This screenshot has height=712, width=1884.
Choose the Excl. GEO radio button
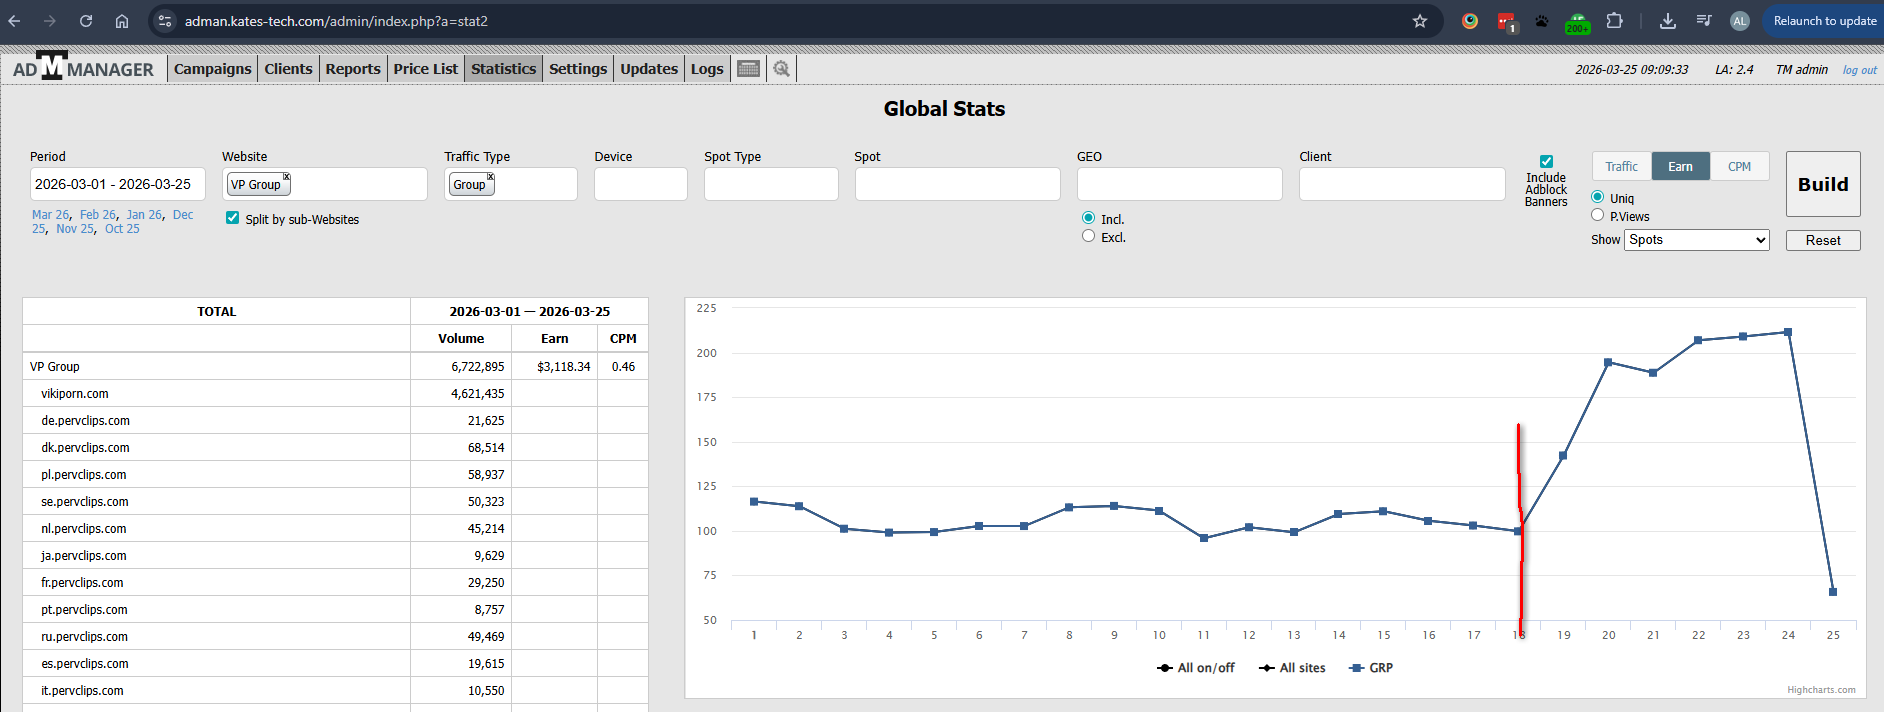1088,236
